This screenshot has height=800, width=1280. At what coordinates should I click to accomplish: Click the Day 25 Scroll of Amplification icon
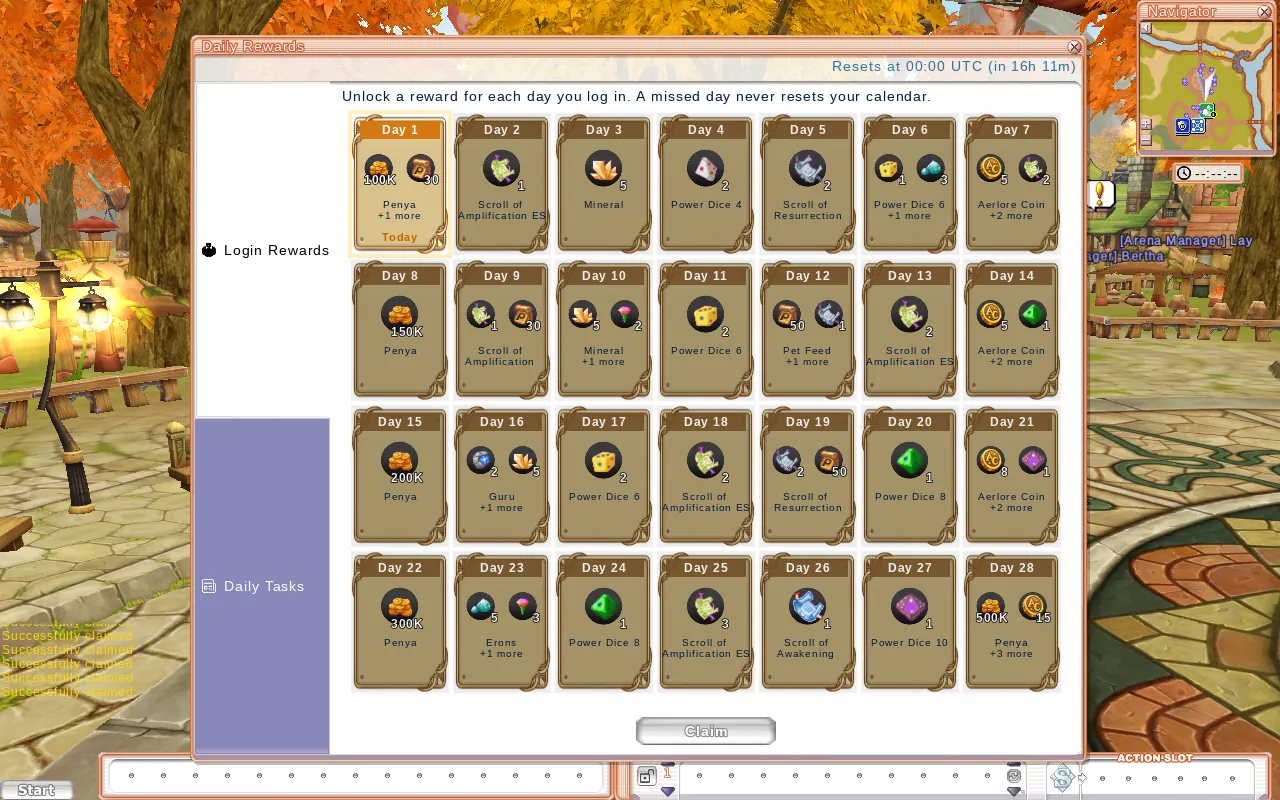pyautogui.click(x=705, y=607)
